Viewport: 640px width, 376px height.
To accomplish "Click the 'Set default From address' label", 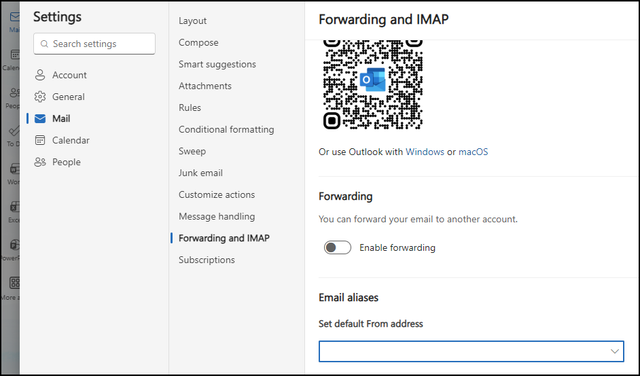I will click(x=371, y=324).
